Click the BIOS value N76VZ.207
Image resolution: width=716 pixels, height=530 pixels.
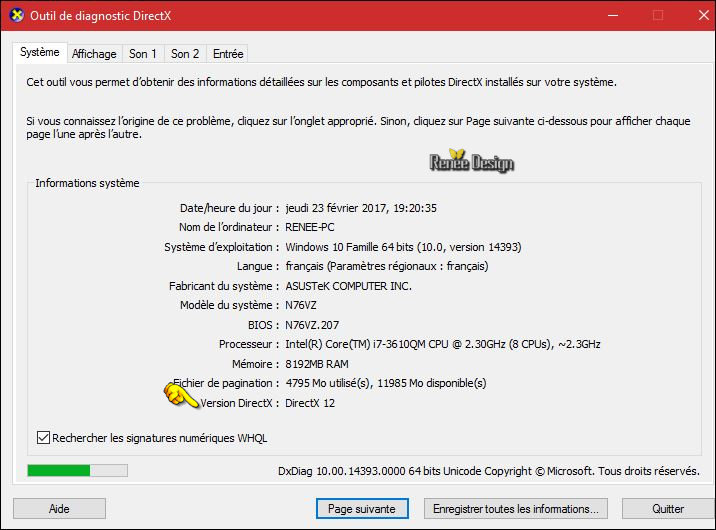coord(312,325)
